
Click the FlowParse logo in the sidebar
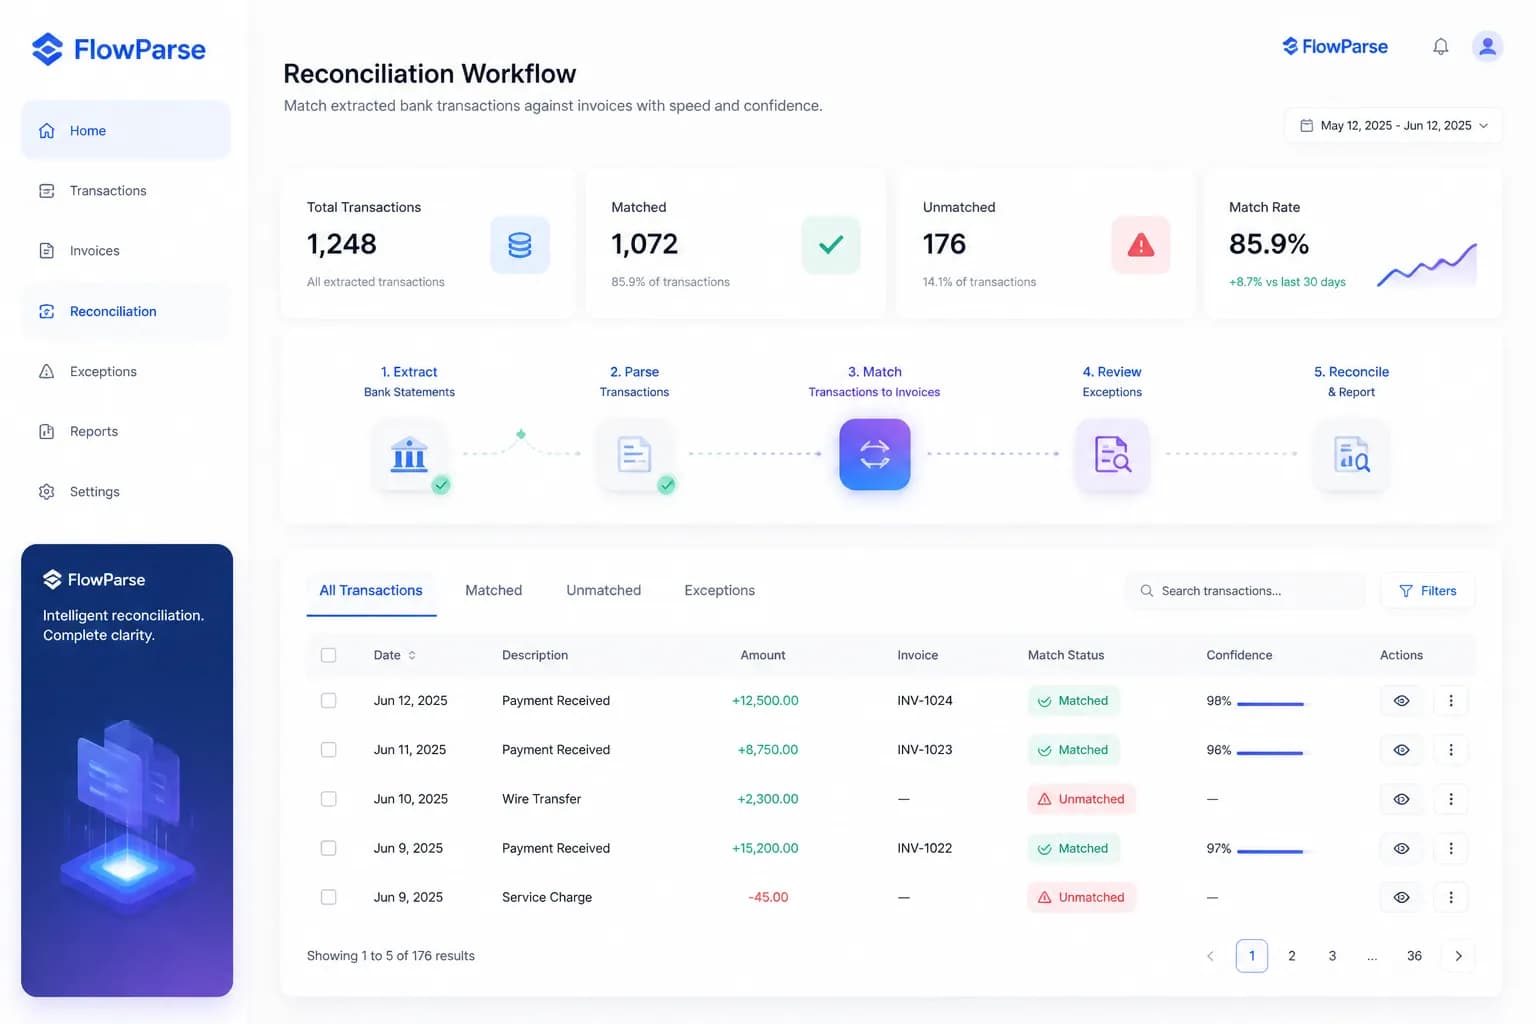[x=118, y=49]
